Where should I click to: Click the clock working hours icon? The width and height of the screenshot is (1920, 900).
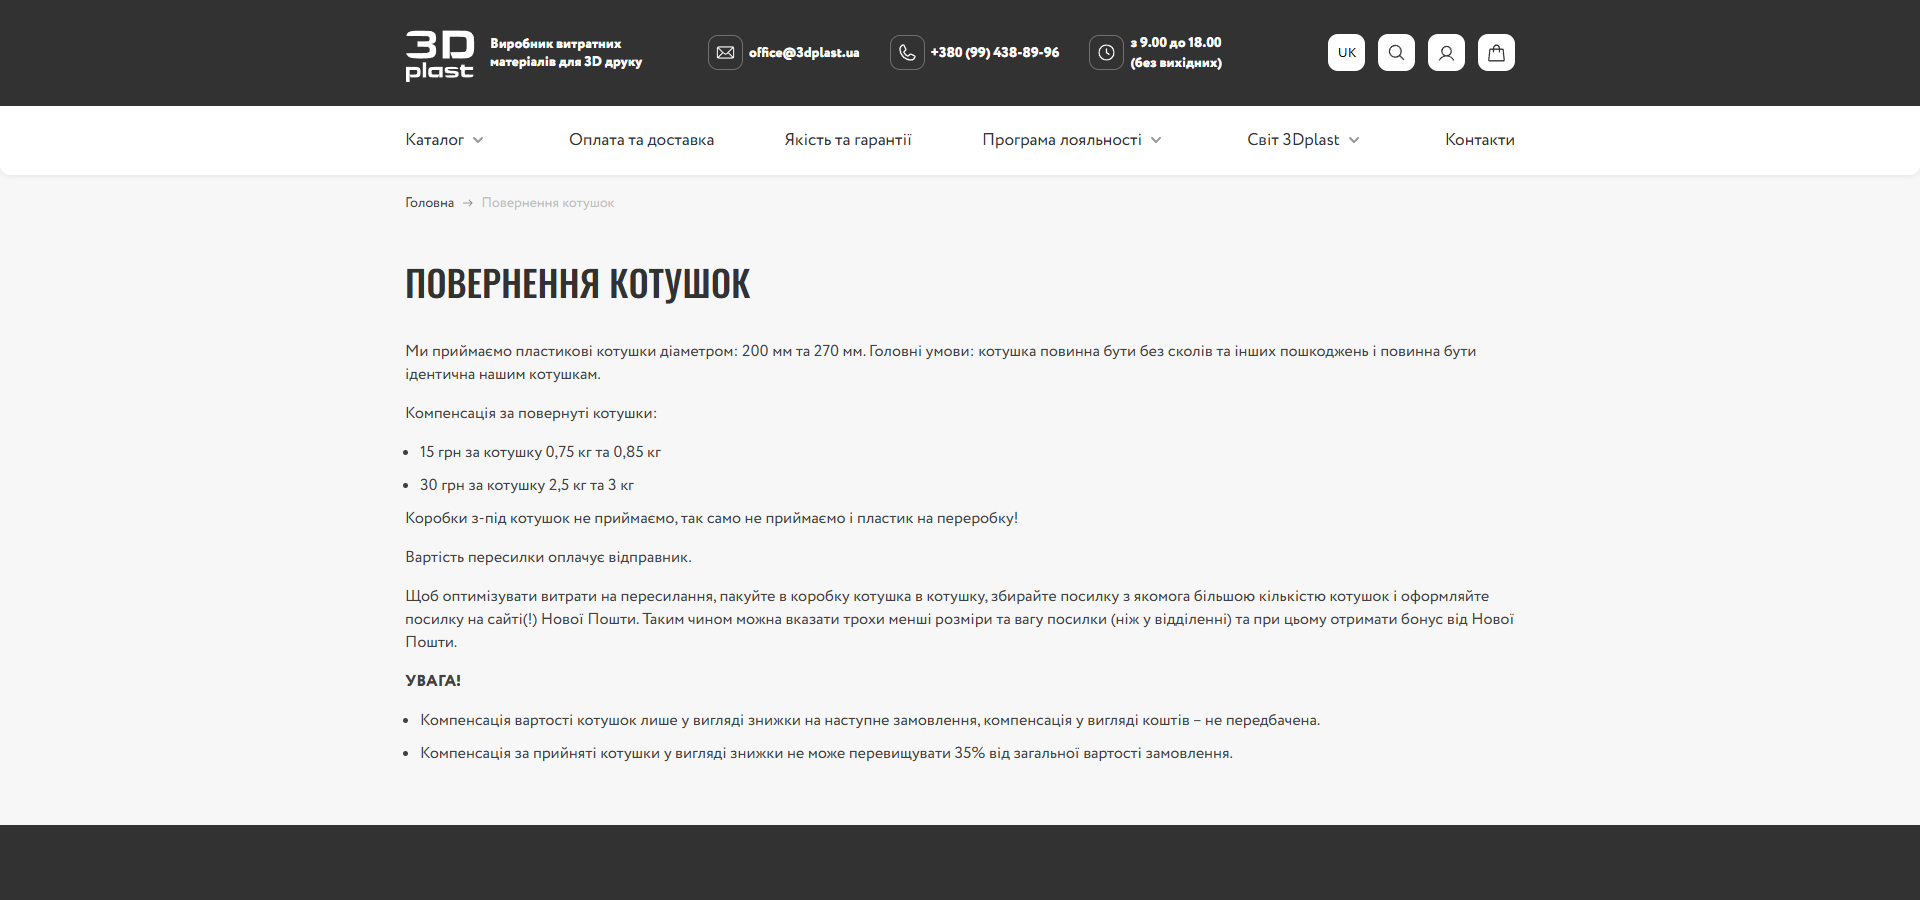click(1106, 52)
